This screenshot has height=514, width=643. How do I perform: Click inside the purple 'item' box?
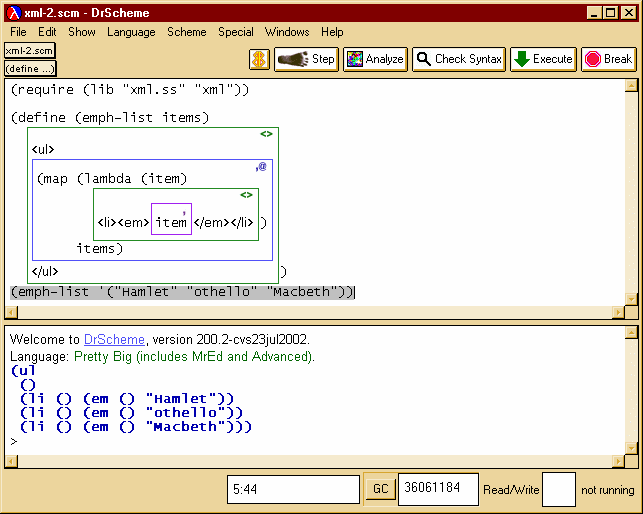tap(171, 219)
